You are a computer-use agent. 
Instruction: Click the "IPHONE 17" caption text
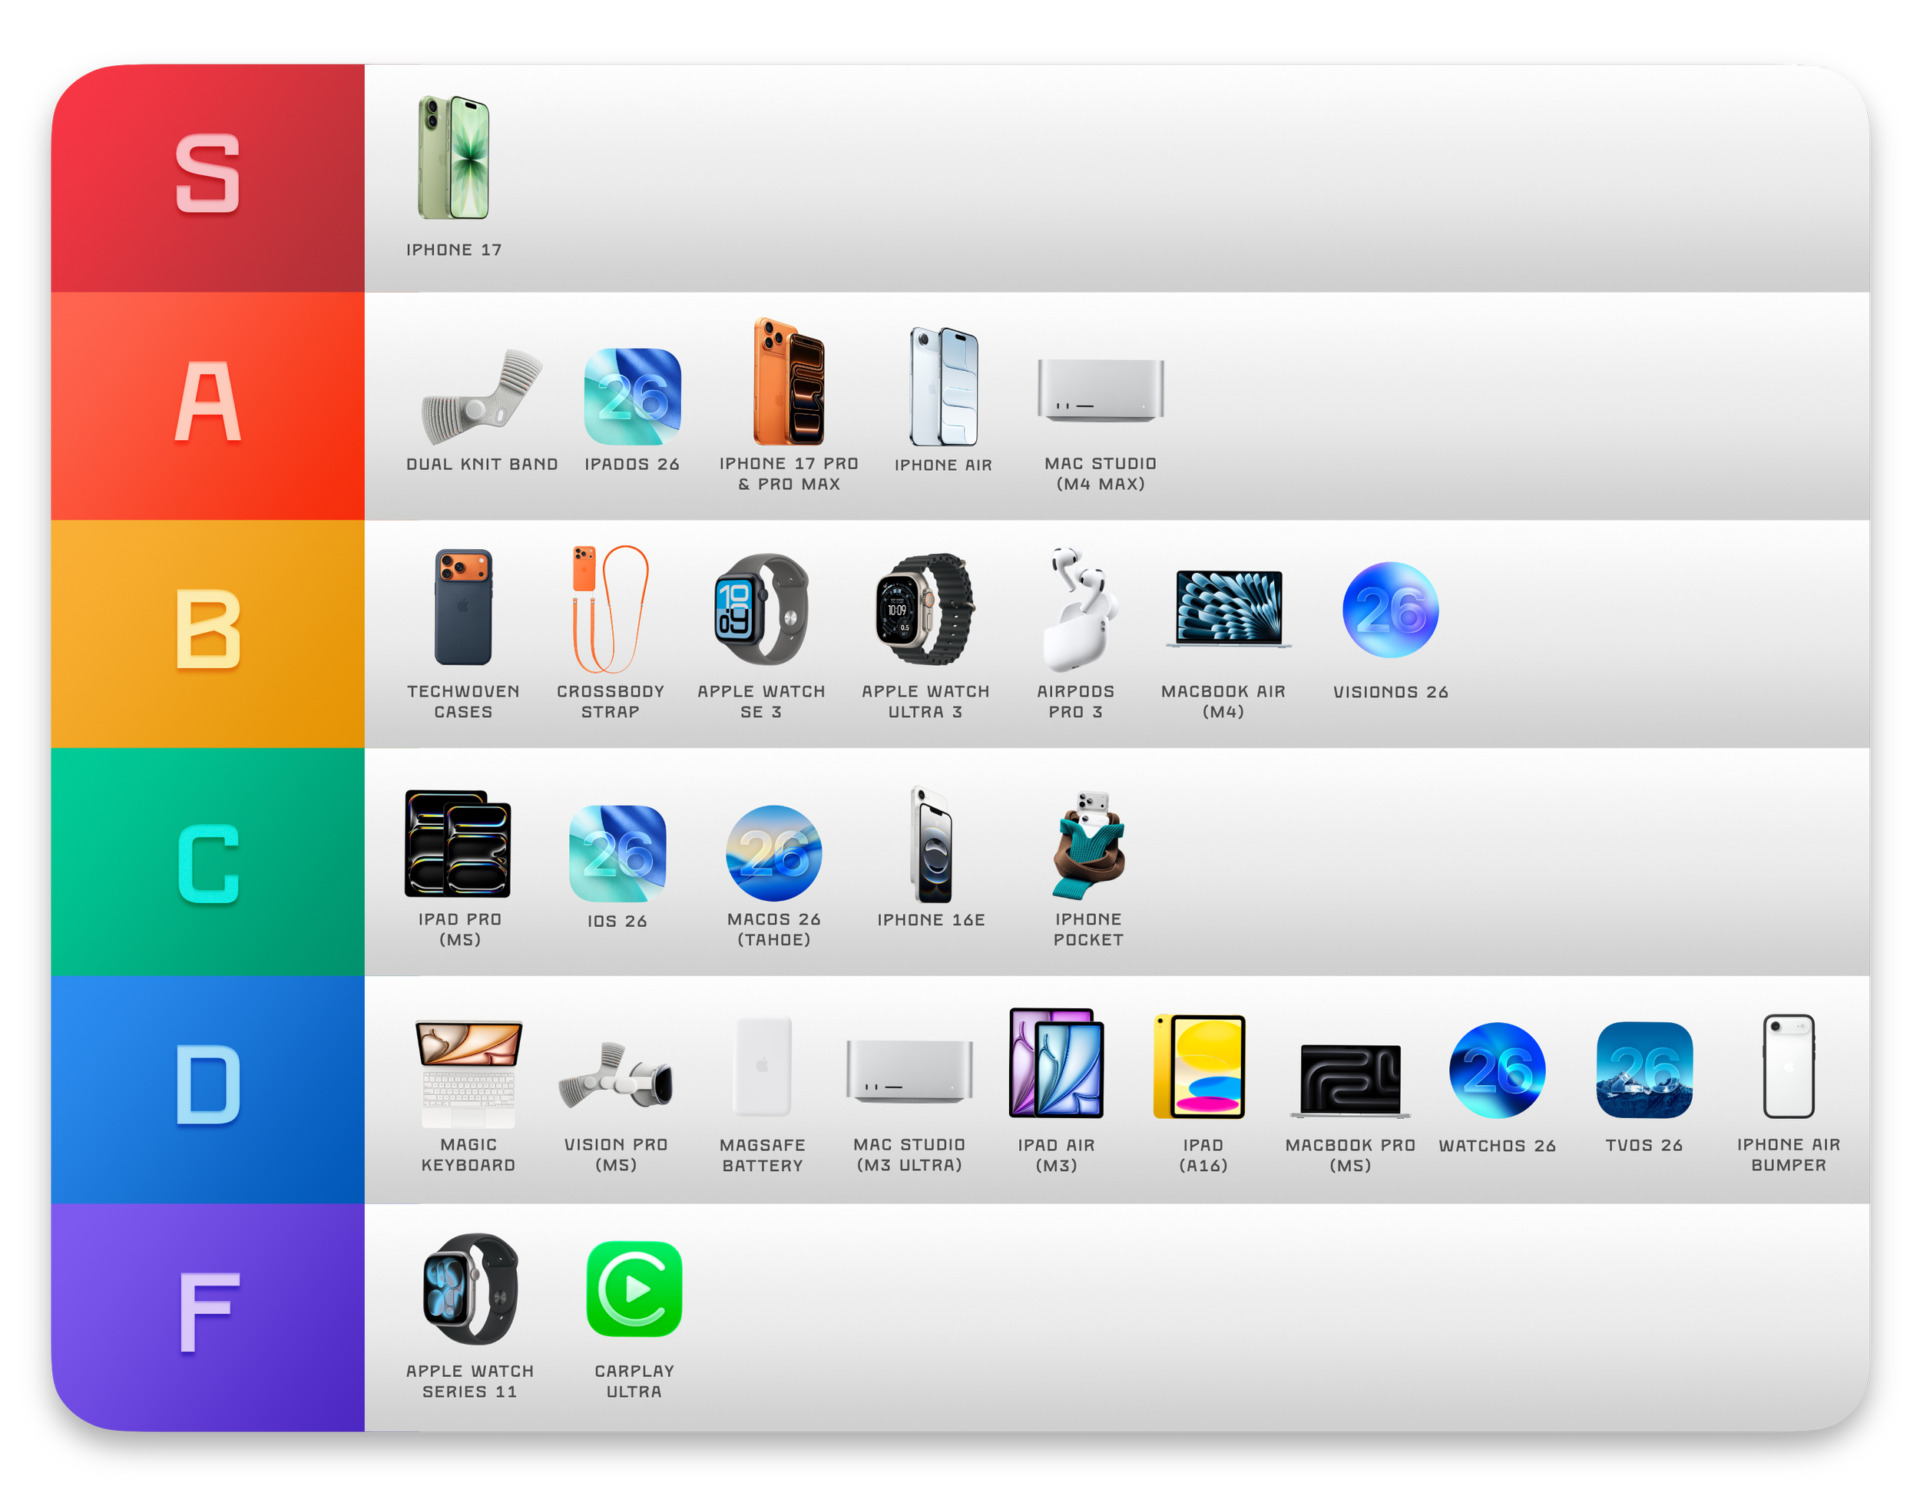click(x=454, y=250)
